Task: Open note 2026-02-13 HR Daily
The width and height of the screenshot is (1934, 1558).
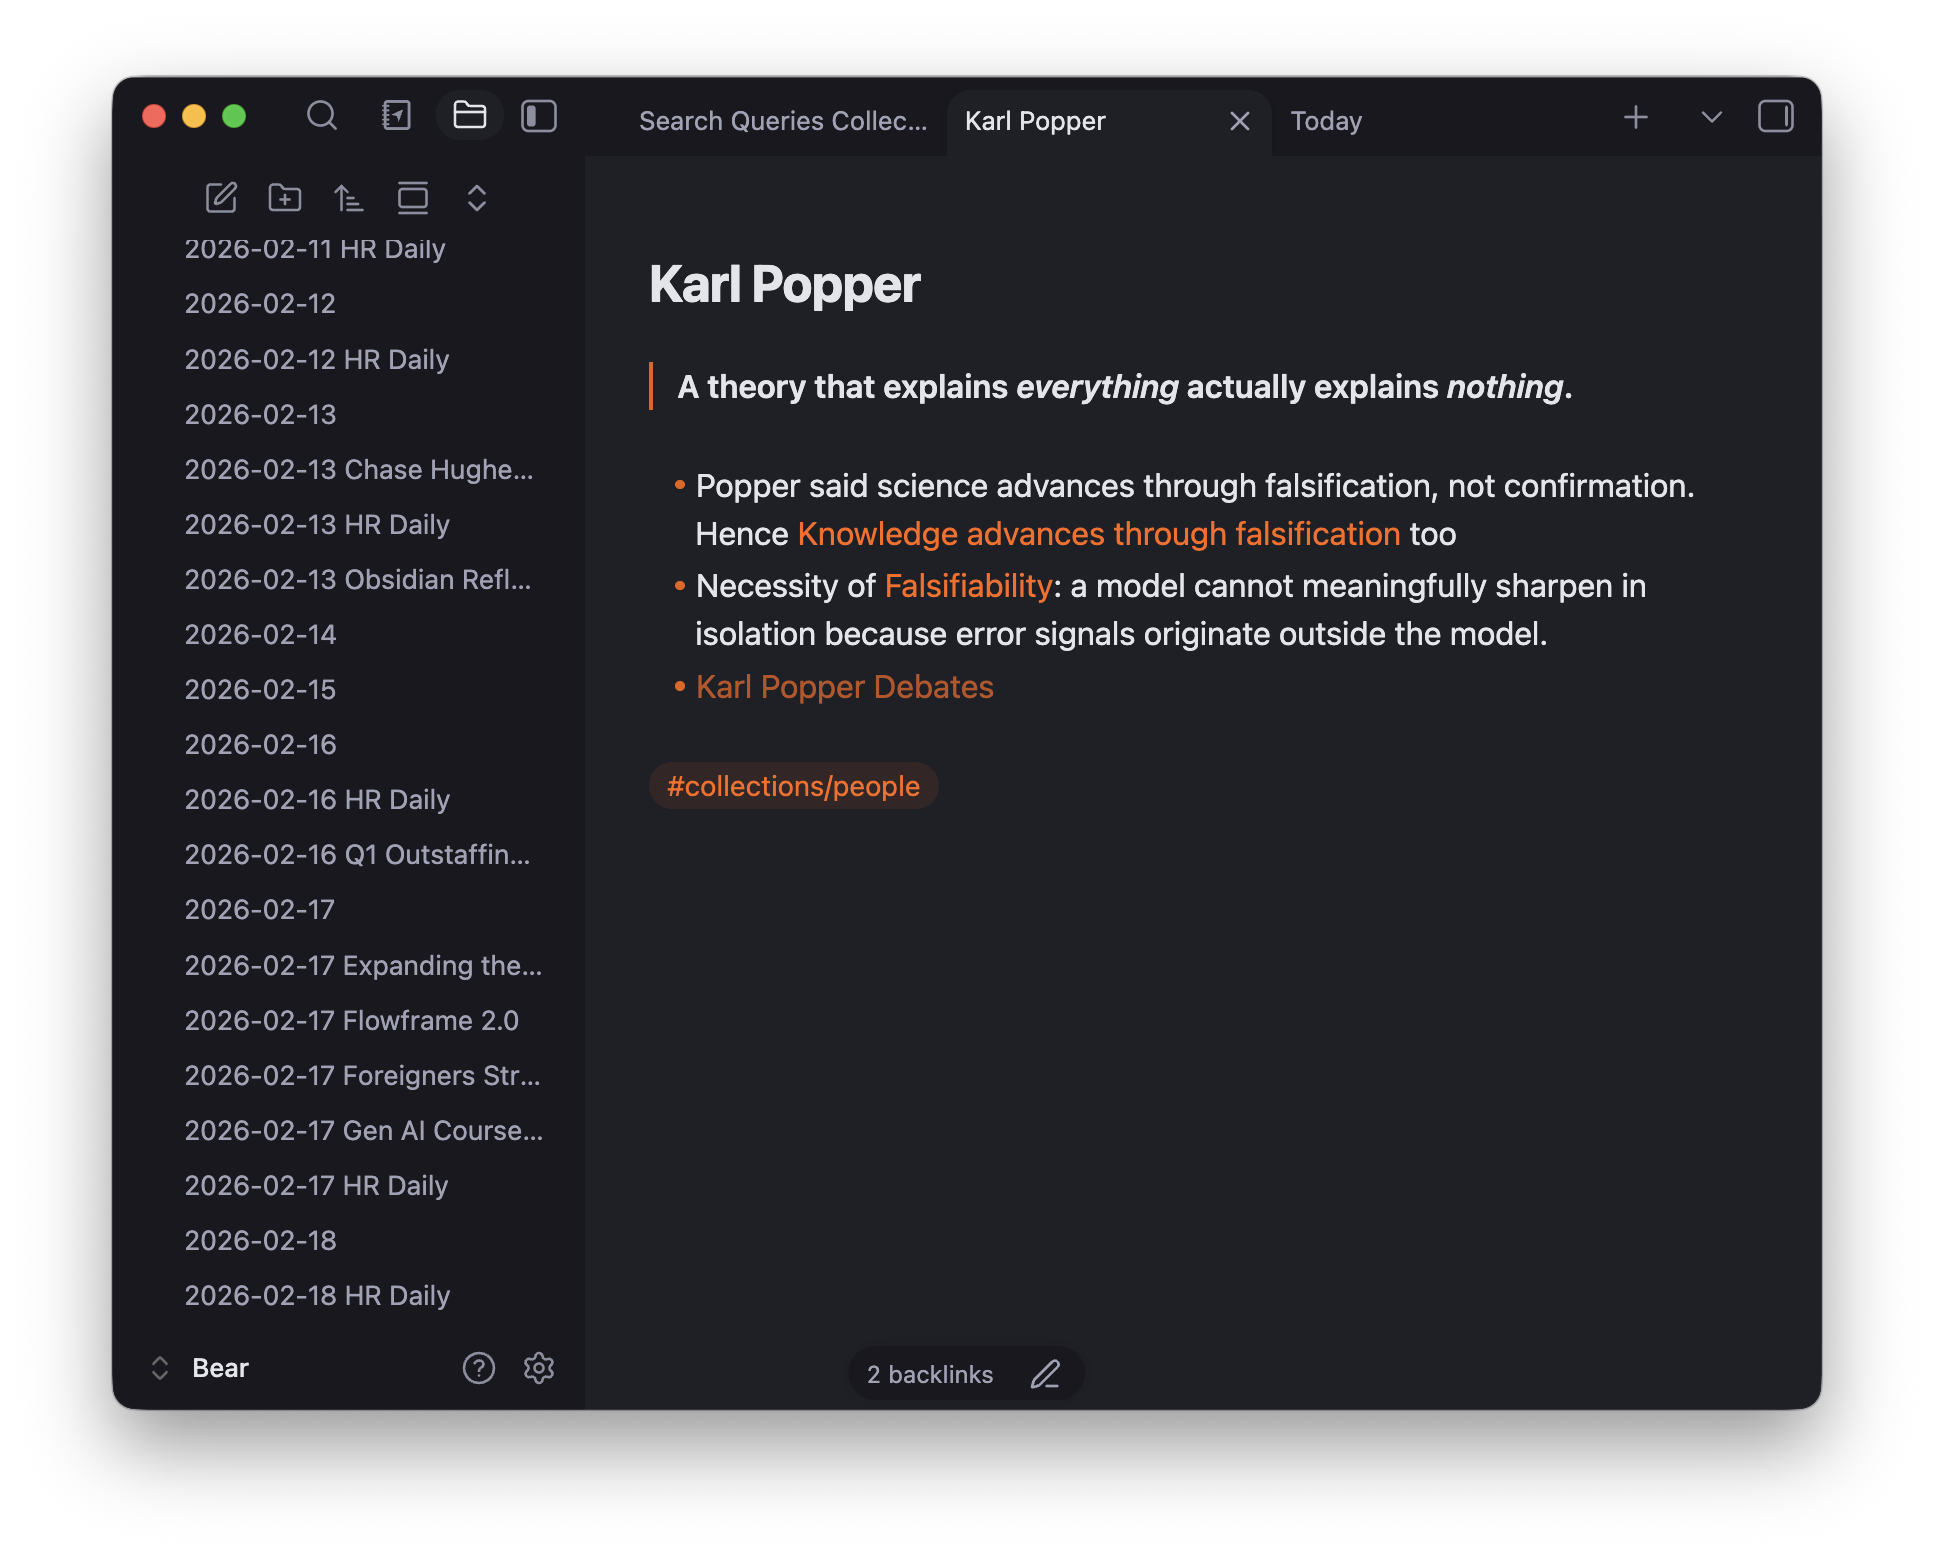Action: click(317, 524)
